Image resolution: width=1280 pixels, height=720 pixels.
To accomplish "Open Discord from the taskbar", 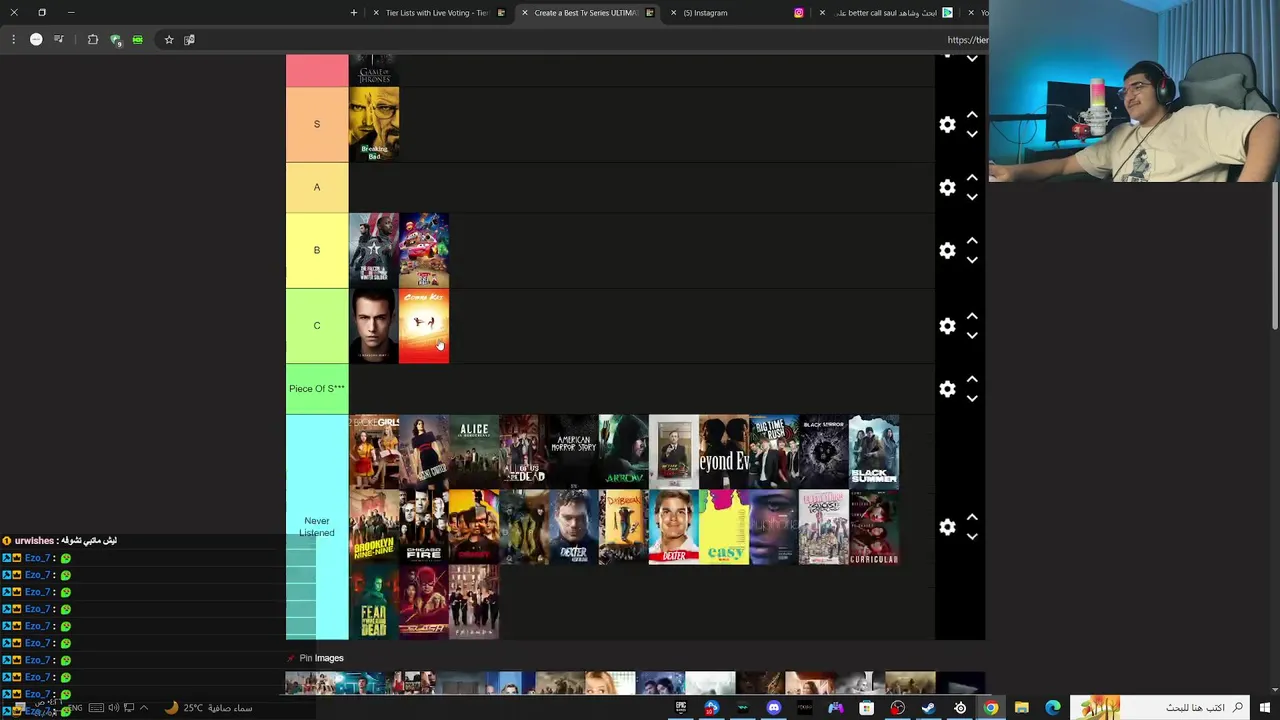I will [773, 708].
